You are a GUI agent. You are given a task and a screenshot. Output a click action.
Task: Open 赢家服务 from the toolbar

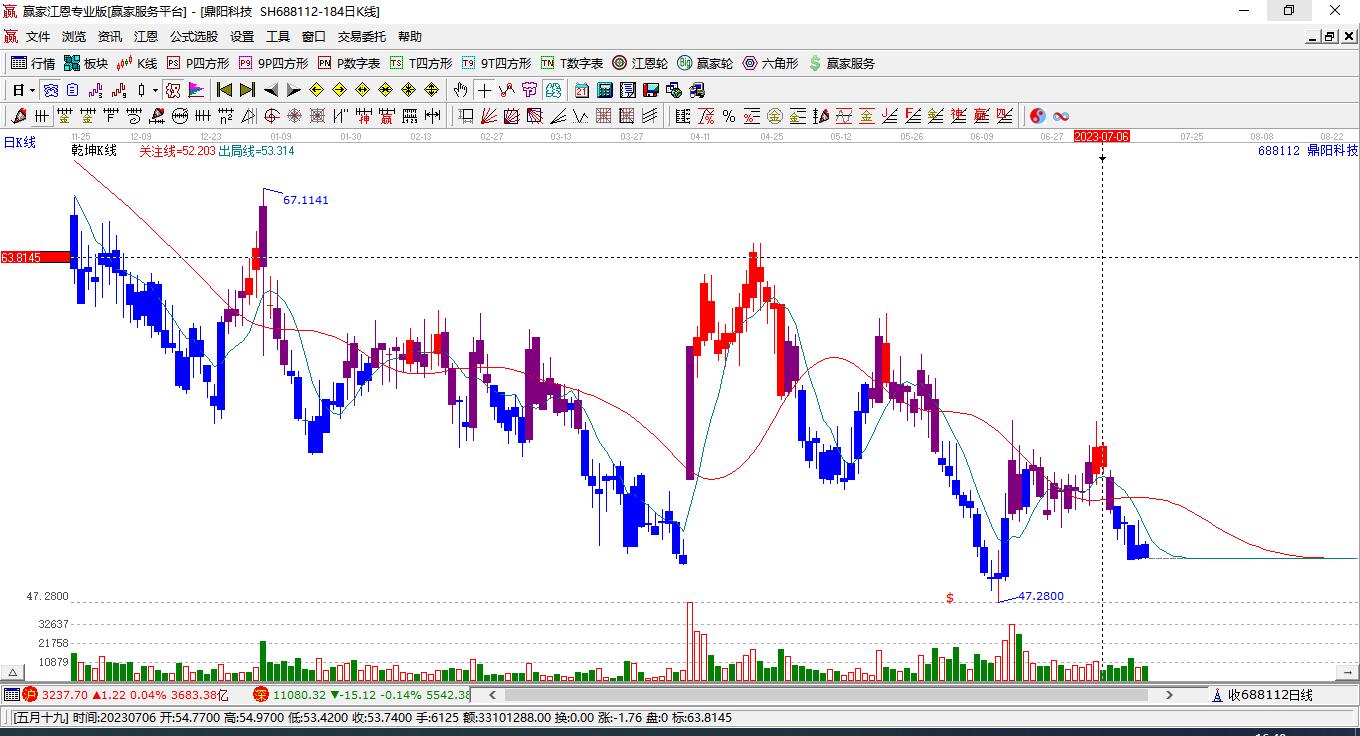click(x=841, y=63)
